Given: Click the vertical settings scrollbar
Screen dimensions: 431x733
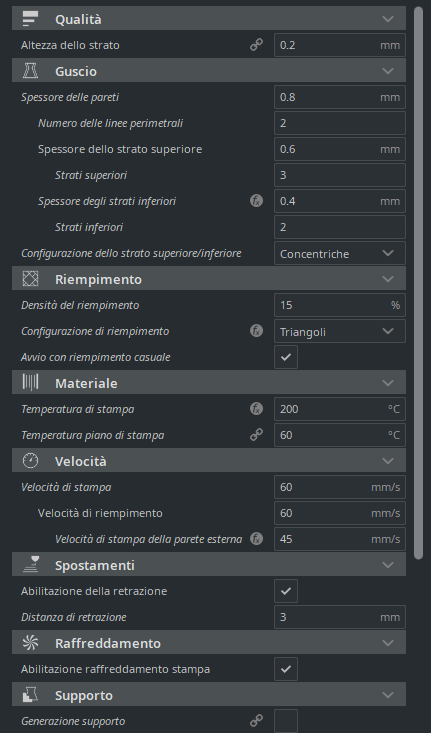Looking at the screenshot, I should tap(418, 282).
